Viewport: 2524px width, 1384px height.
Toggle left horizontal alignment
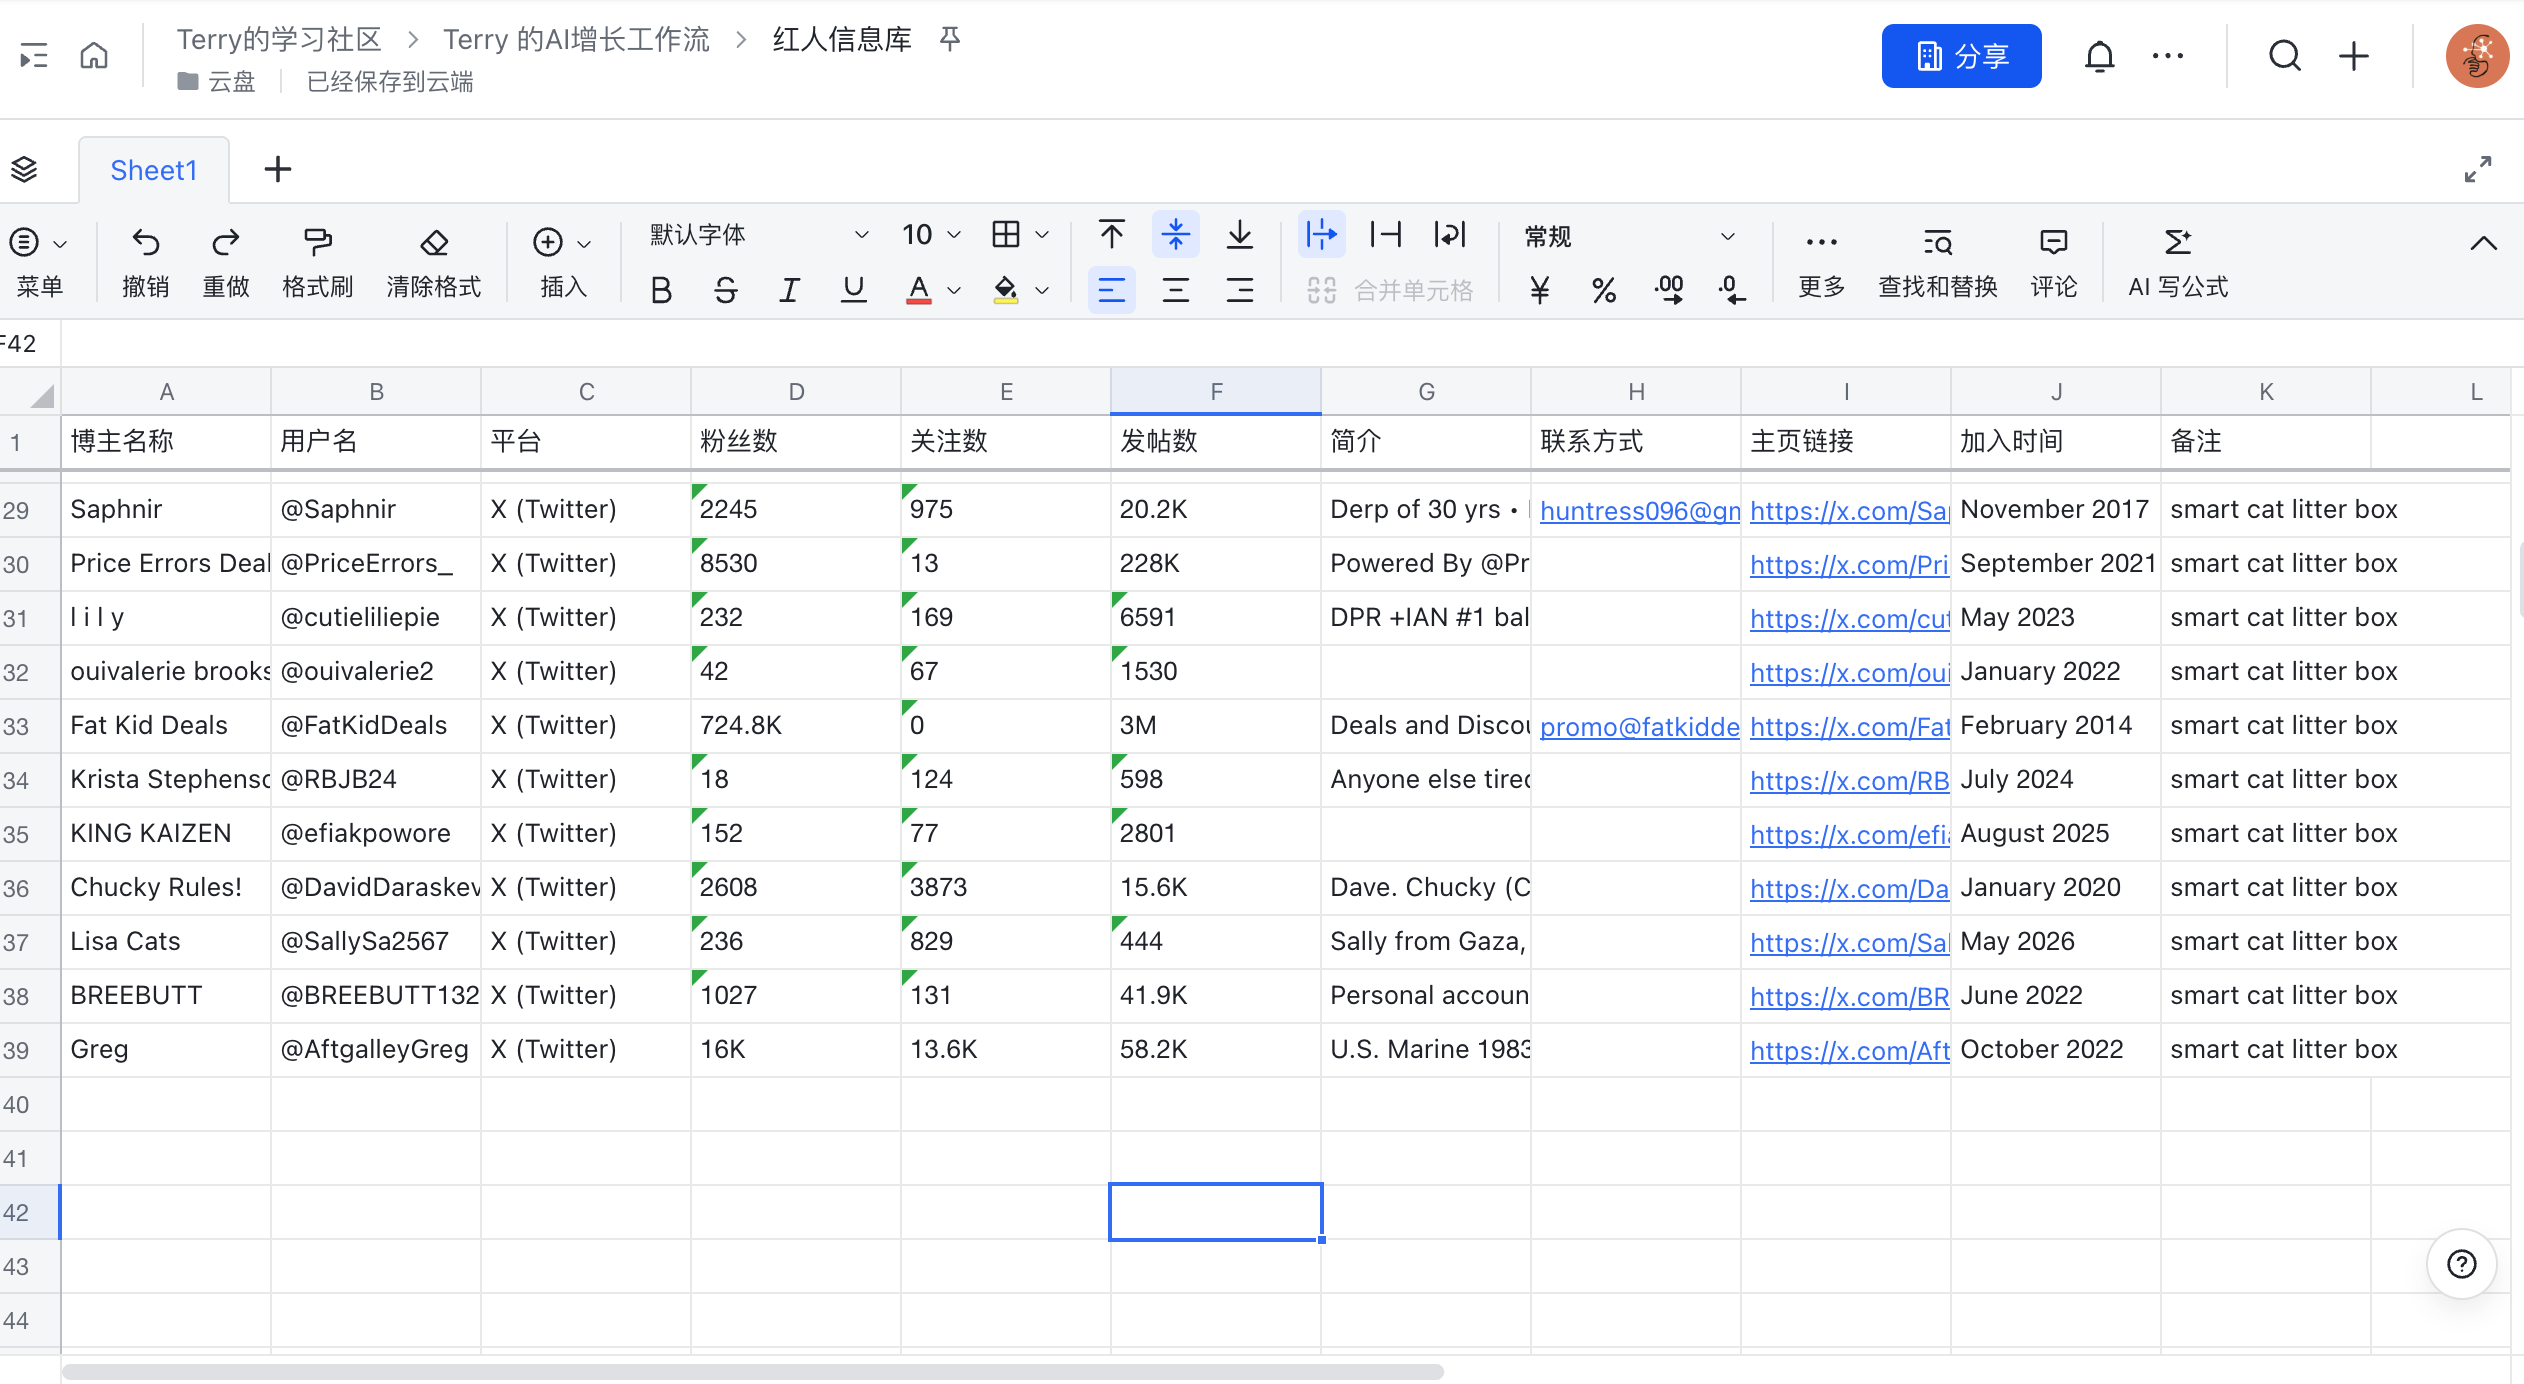click(1112, 291)
